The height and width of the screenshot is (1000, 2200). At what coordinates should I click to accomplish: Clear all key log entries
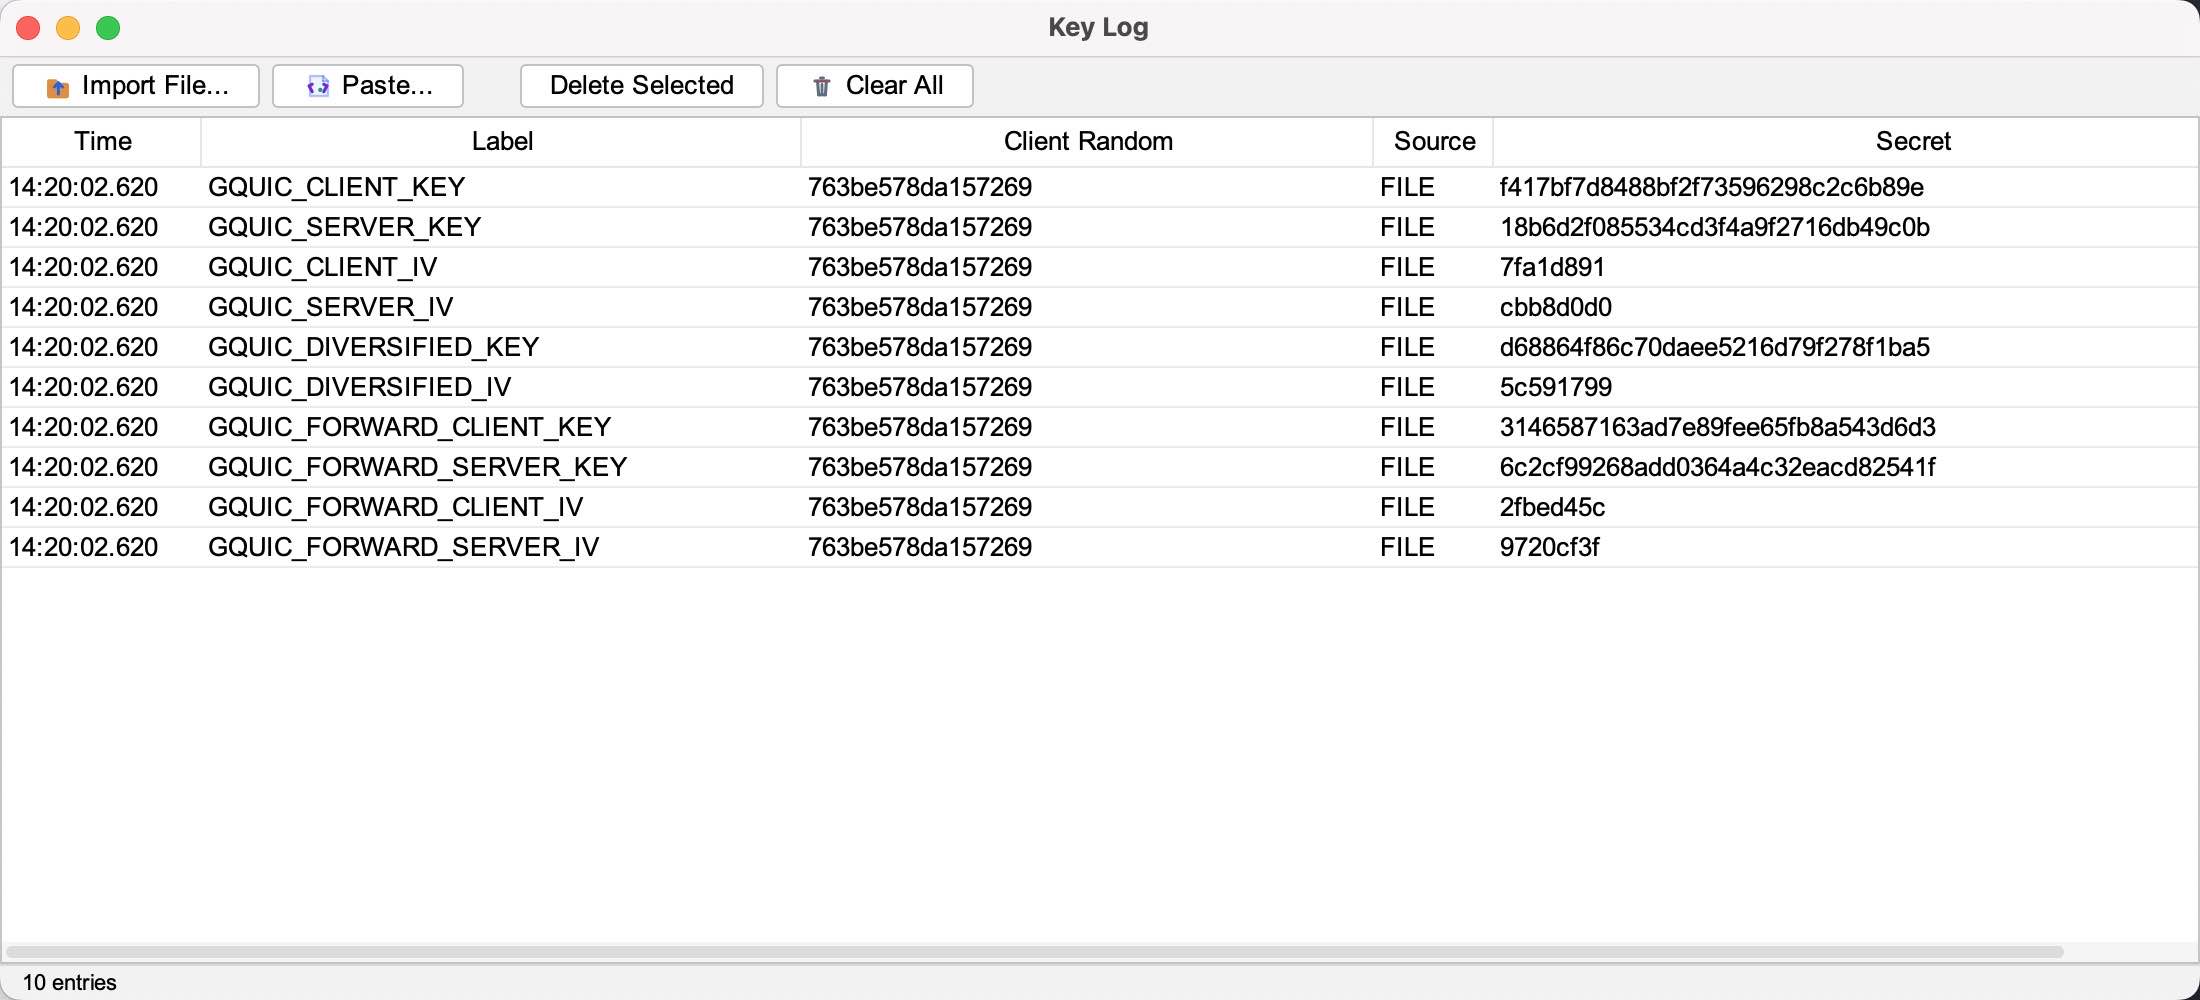(x=874, y=86)
